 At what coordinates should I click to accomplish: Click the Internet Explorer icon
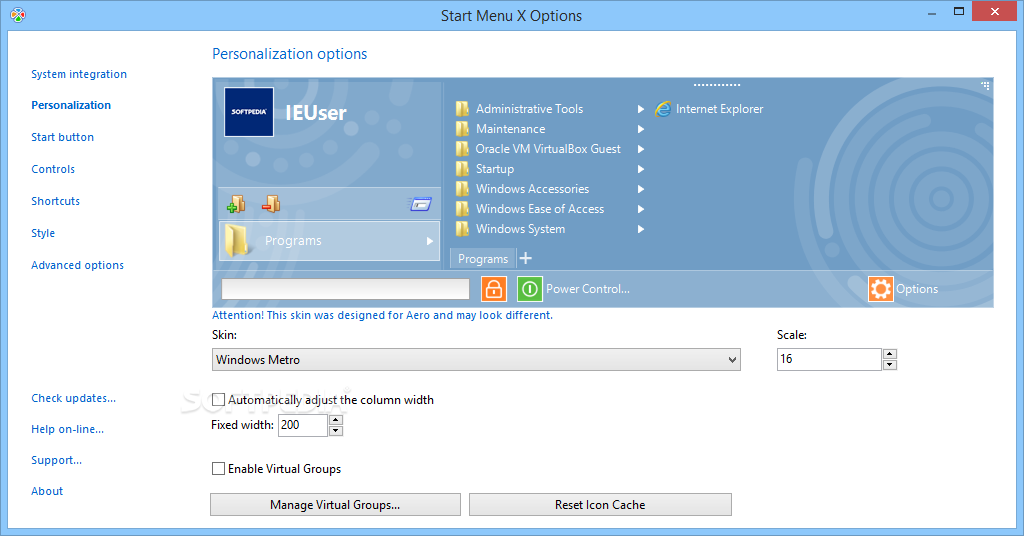pyautogui.click(x=663, y=109)
